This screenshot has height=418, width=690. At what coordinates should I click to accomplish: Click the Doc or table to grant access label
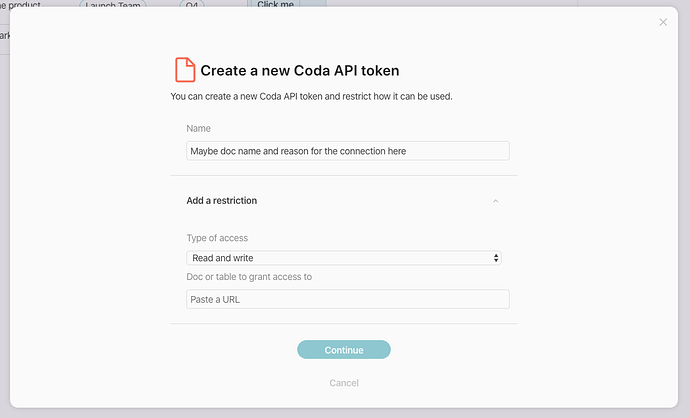[249, 277]
